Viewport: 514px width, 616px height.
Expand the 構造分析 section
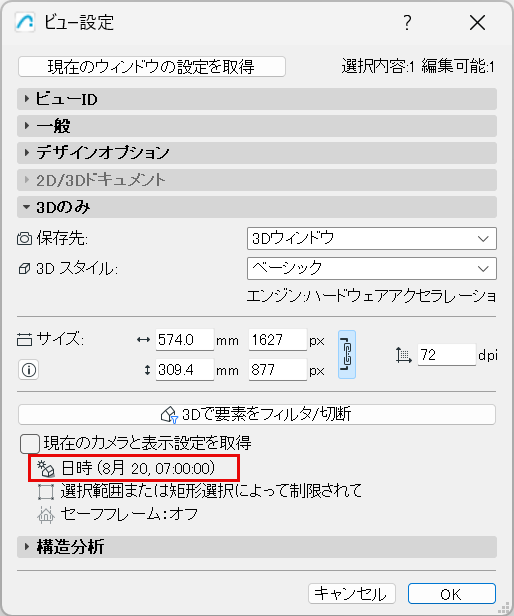pyautogui.click(x=257, y=547)
